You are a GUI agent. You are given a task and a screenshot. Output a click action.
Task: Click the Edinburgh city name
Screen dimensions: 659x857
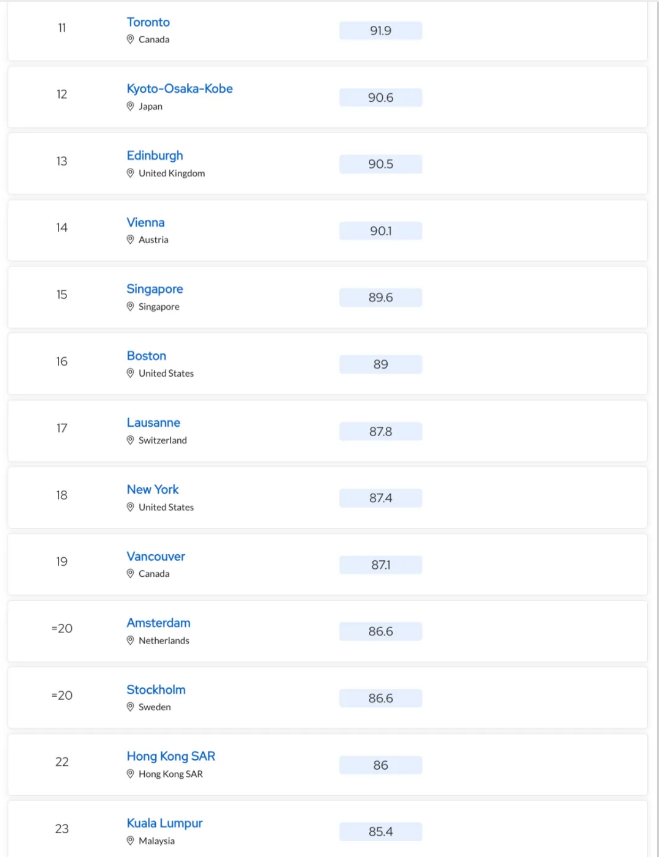coord(155,156)
